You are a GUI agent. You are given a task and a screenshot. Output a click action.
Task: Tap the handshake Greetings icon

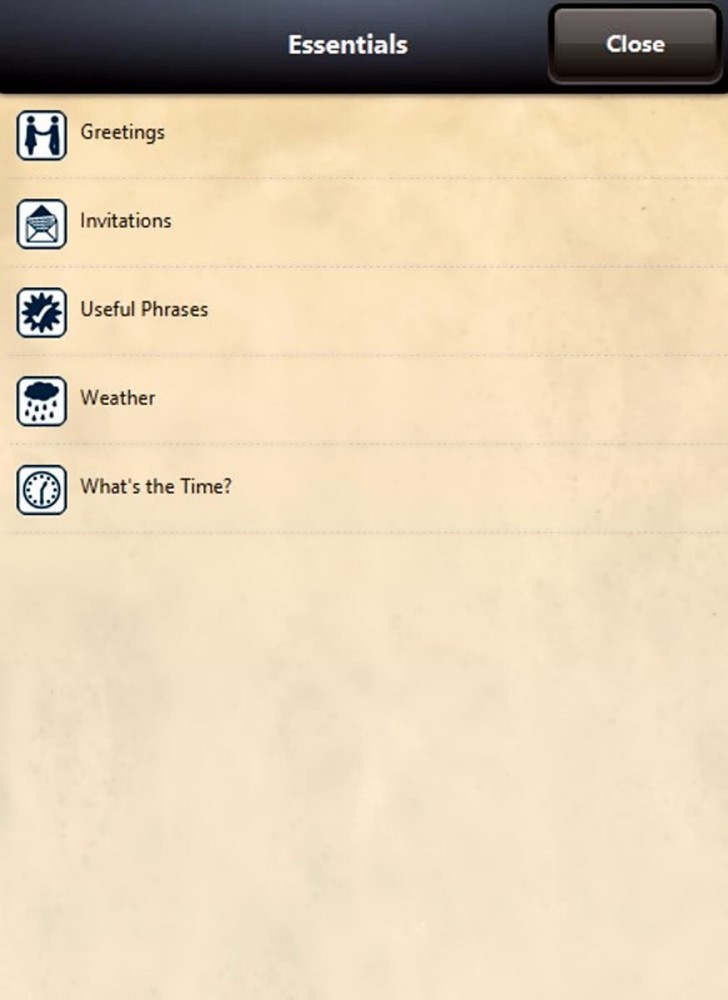41,135
